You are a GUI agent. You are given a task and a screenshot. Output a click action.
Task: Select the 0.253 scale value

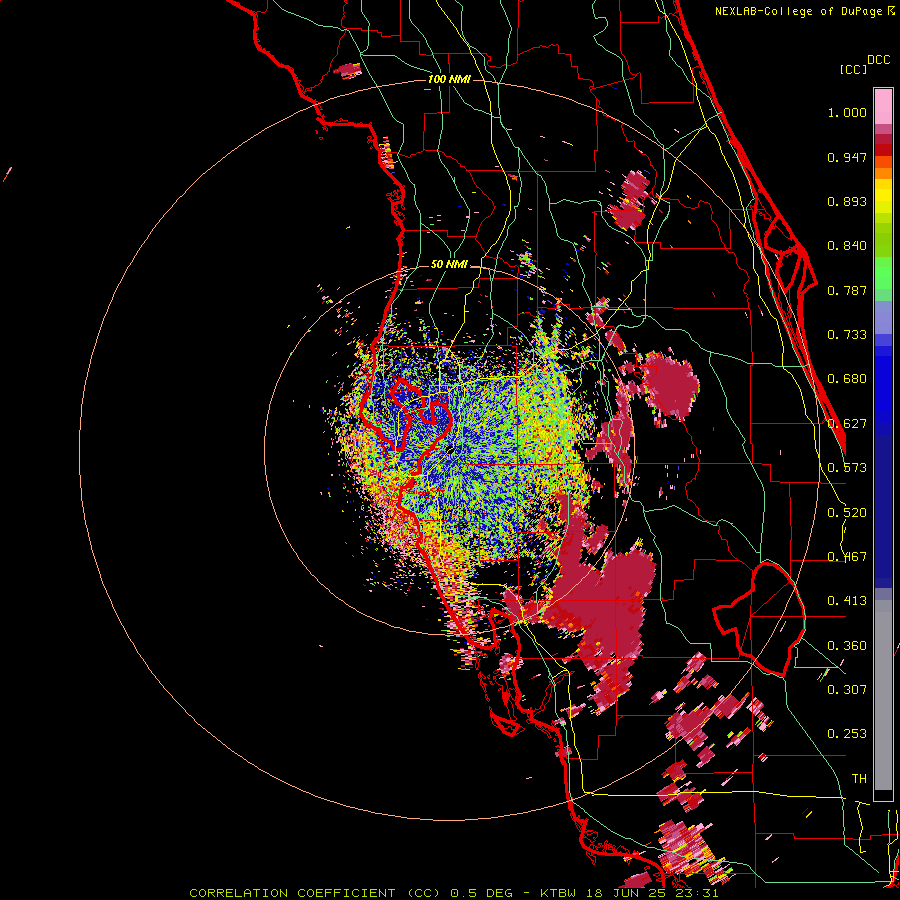point(847,734)
